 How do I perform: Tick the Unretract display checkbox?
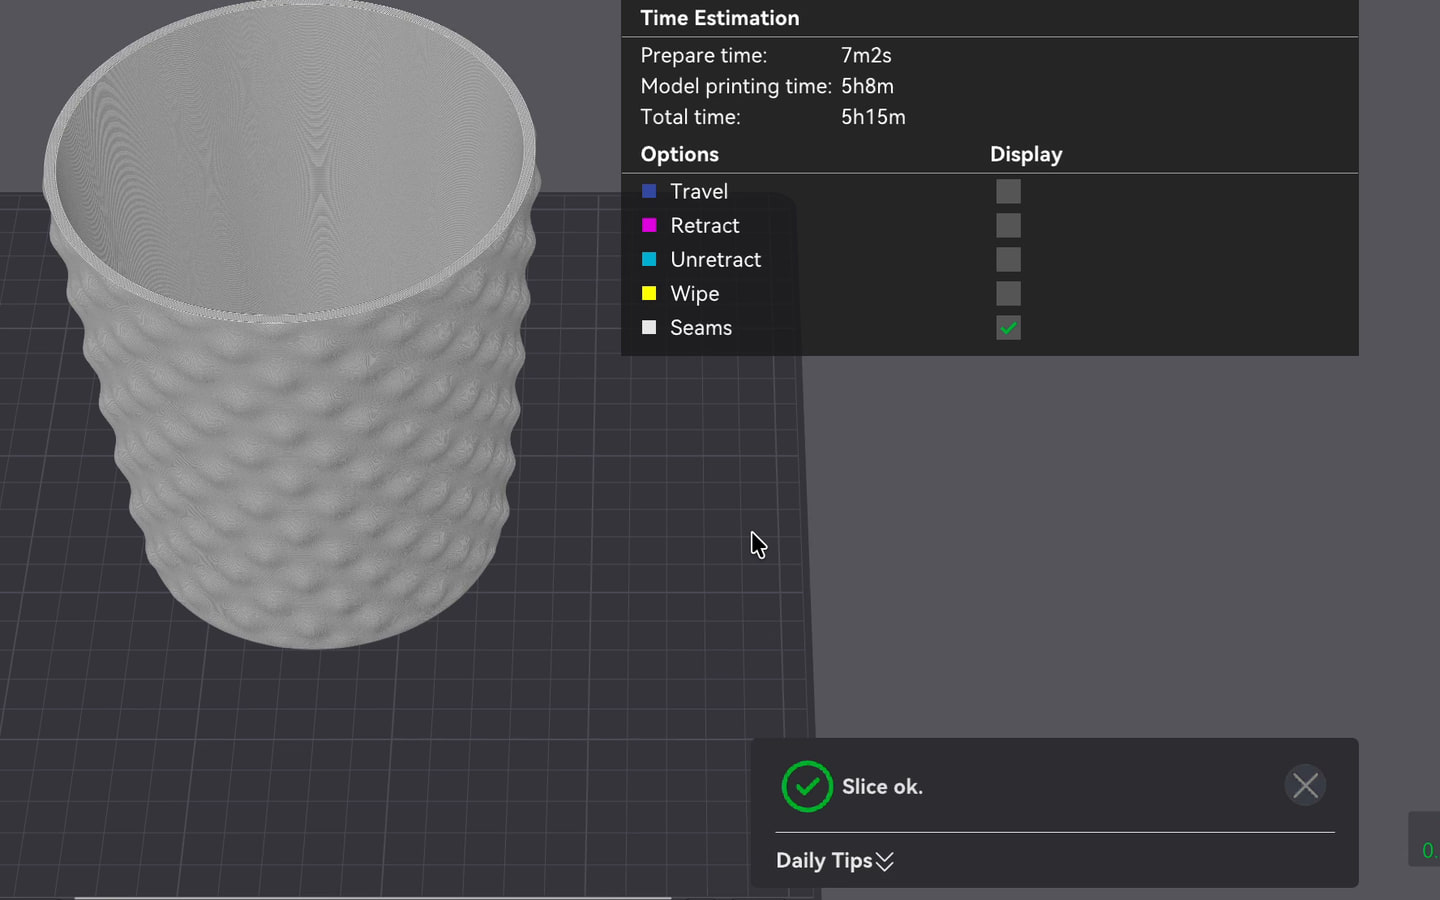[x=1008, y=259]
